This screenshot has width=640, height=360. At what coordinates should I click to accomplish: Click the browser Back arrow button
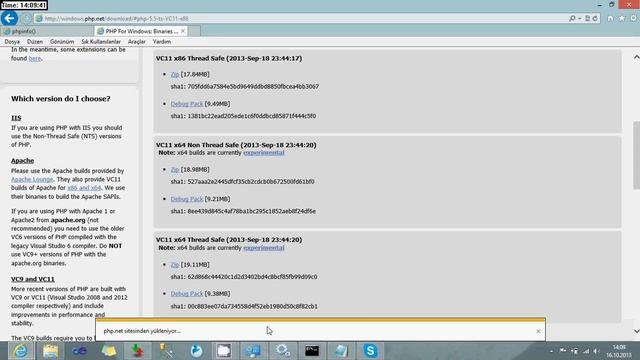tap(9, 18)
